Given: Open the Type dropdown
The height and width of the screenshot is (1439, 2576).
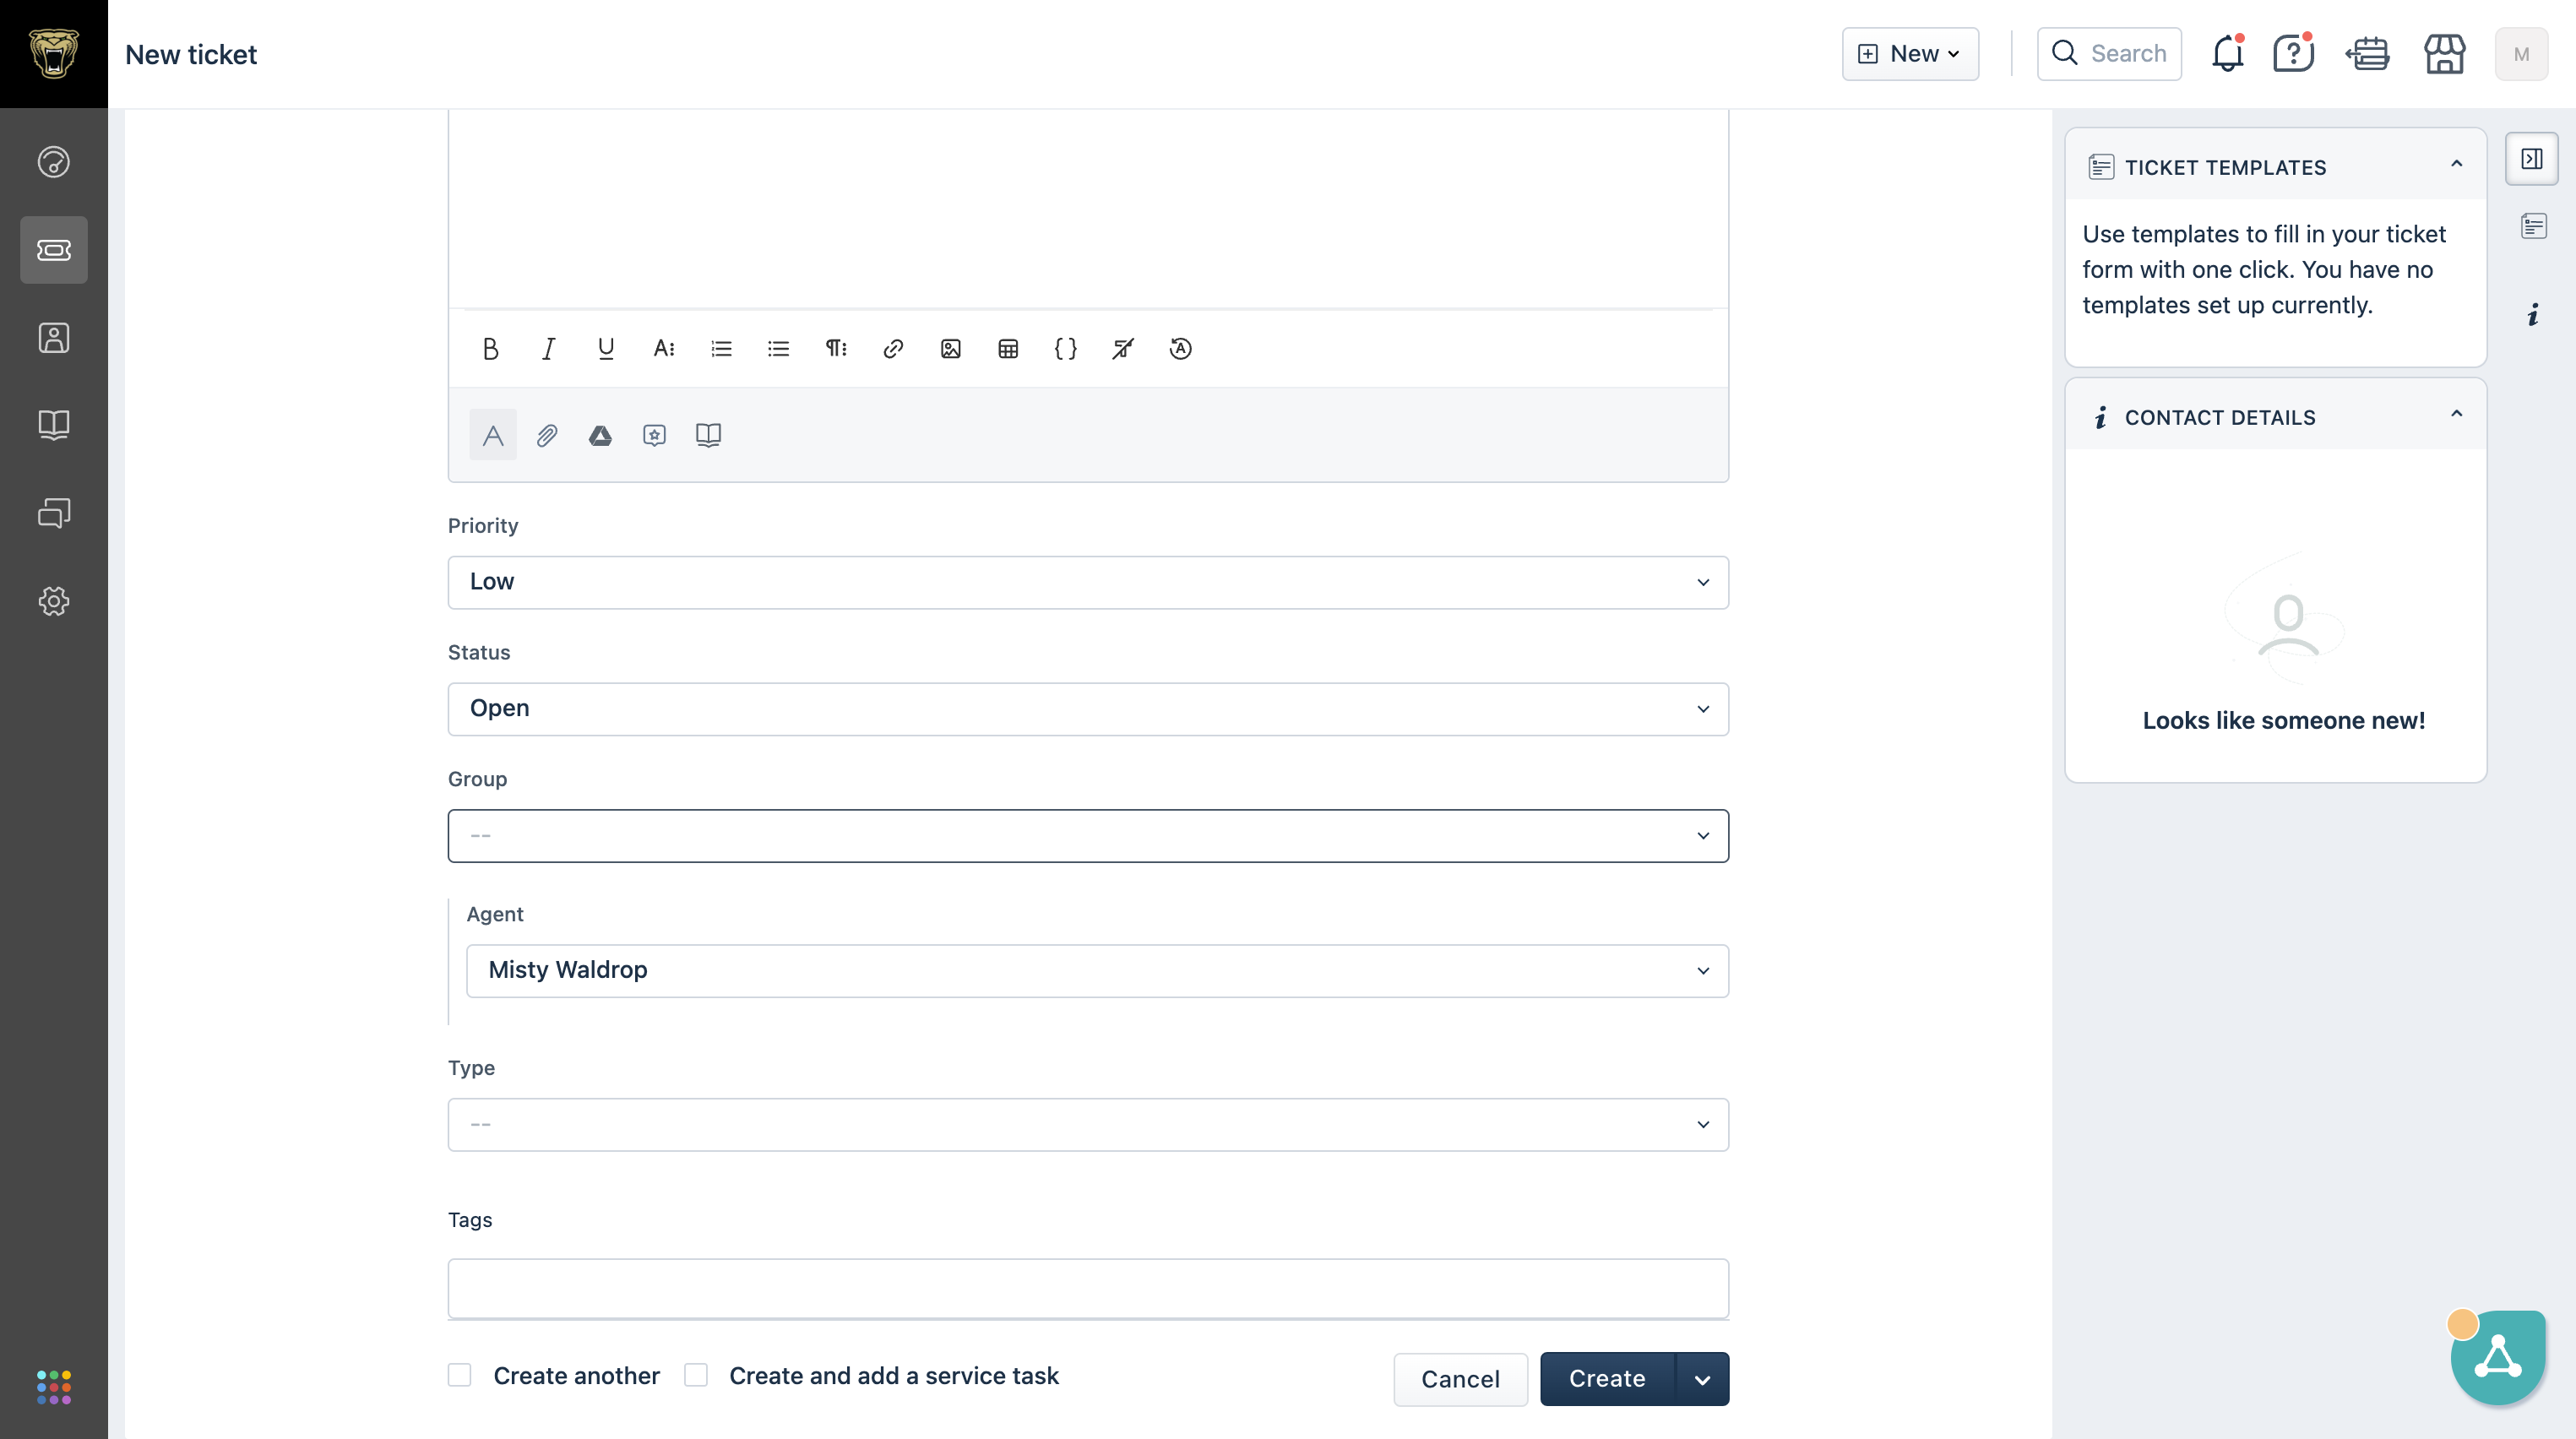Looking at the screenshot, I should (1088, 1125).
